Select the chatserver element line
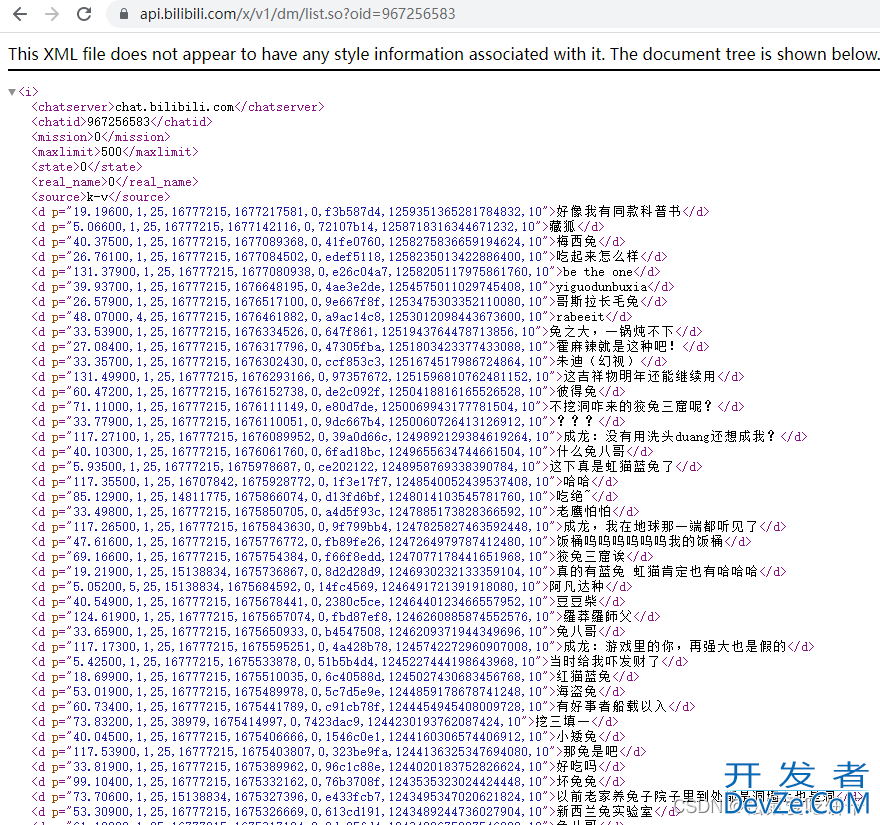880x825 pixels. (178, 107)
